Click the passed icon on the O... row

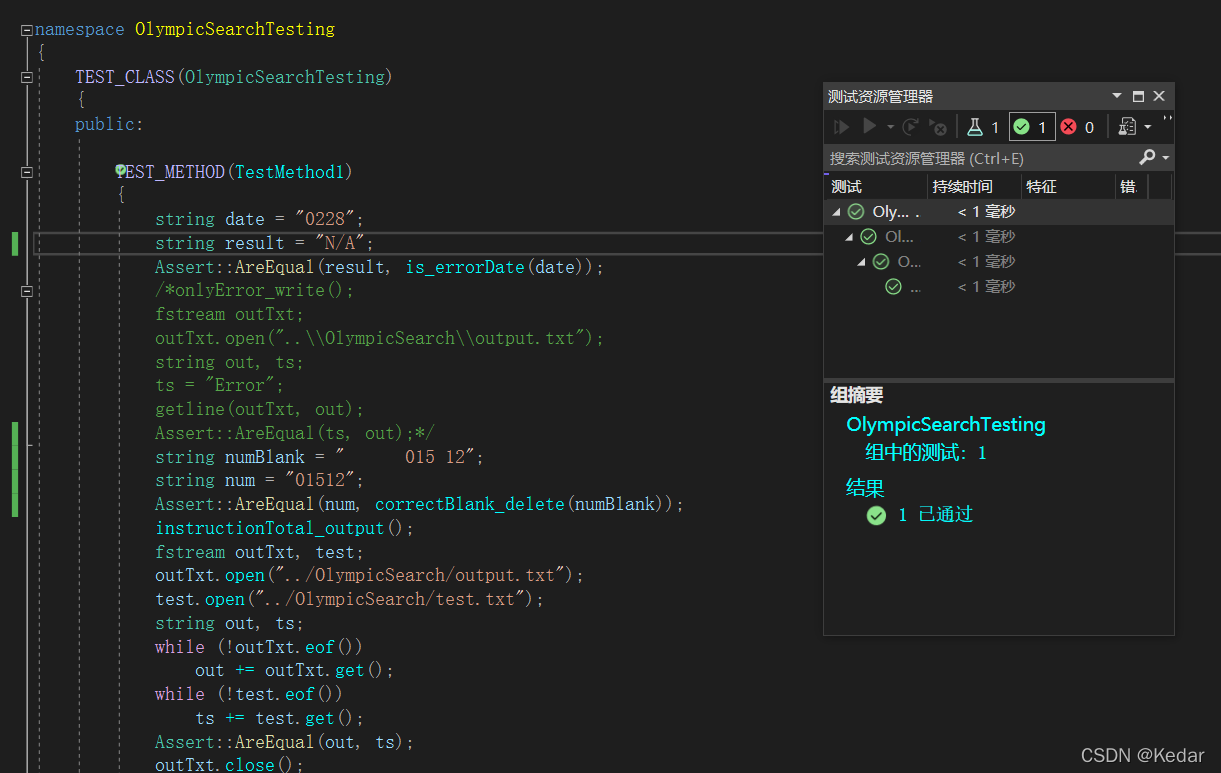(x=881, y=262)
